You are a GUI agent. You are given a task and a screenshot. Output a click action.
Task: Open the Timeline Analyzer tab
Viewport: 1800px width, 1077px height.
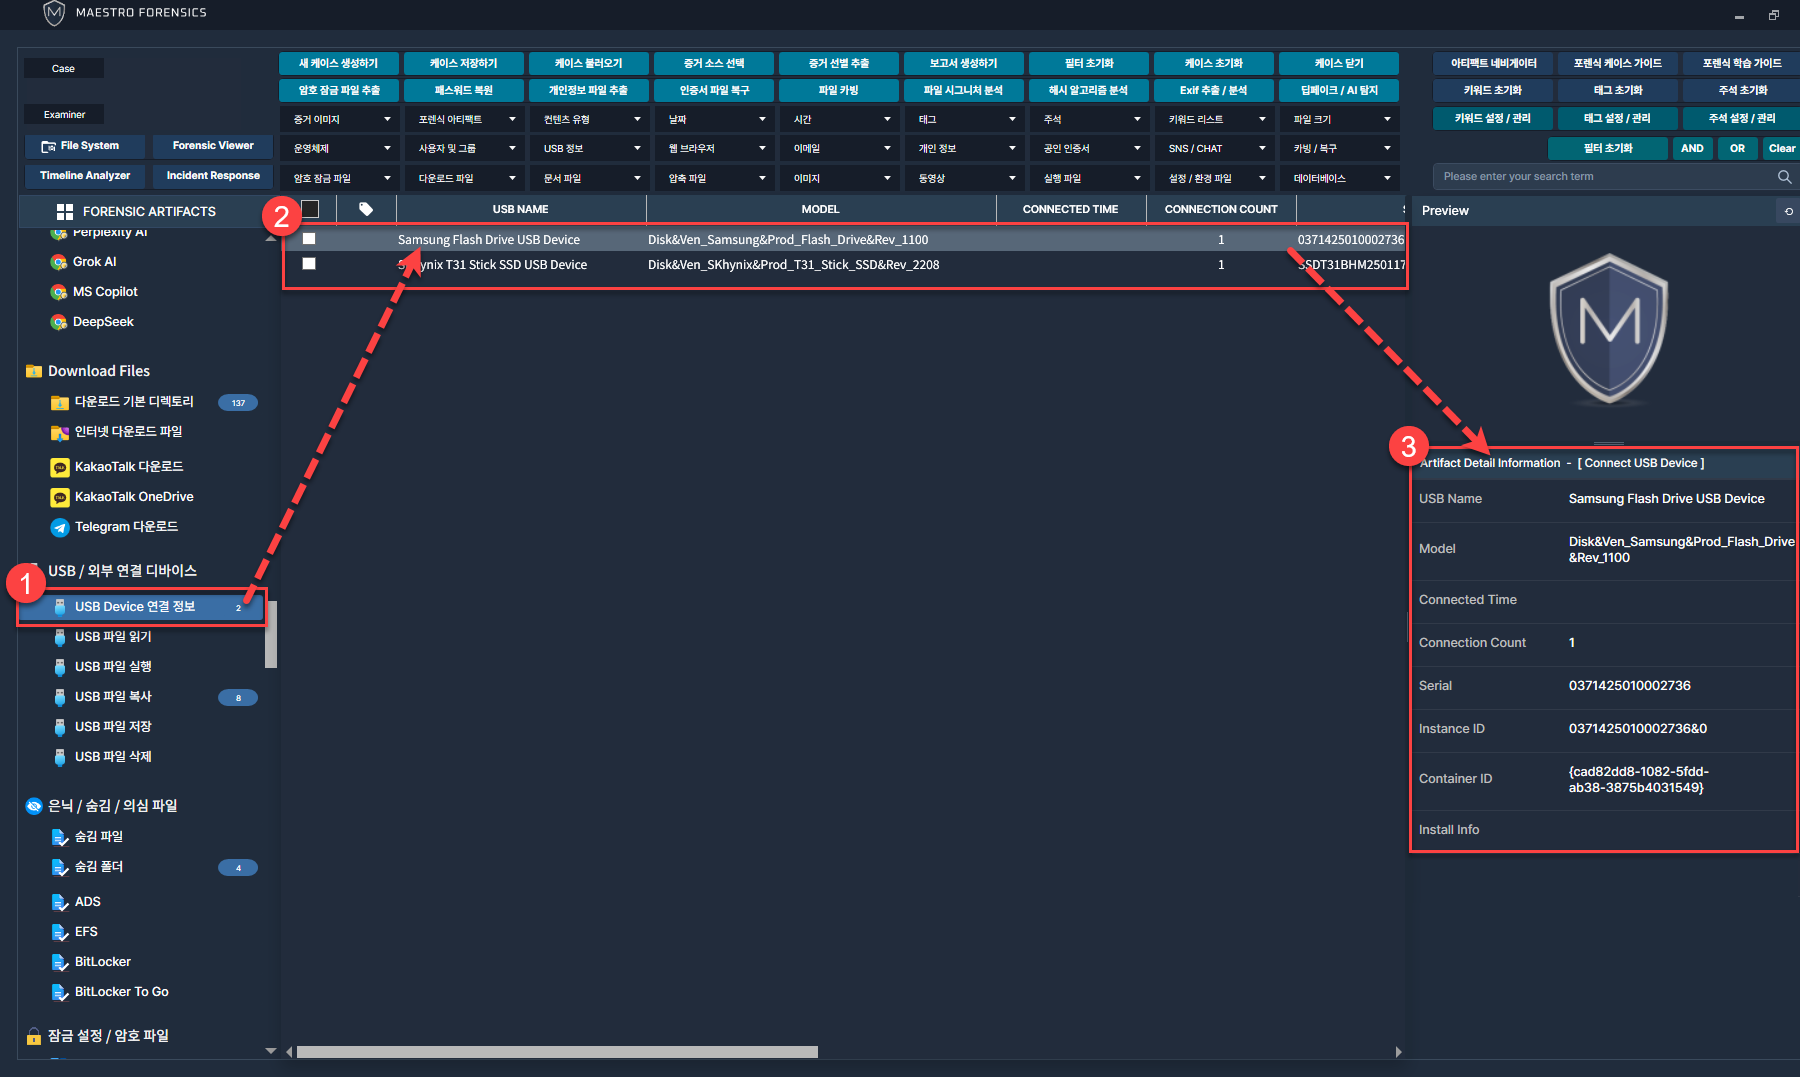coord(85,176)
